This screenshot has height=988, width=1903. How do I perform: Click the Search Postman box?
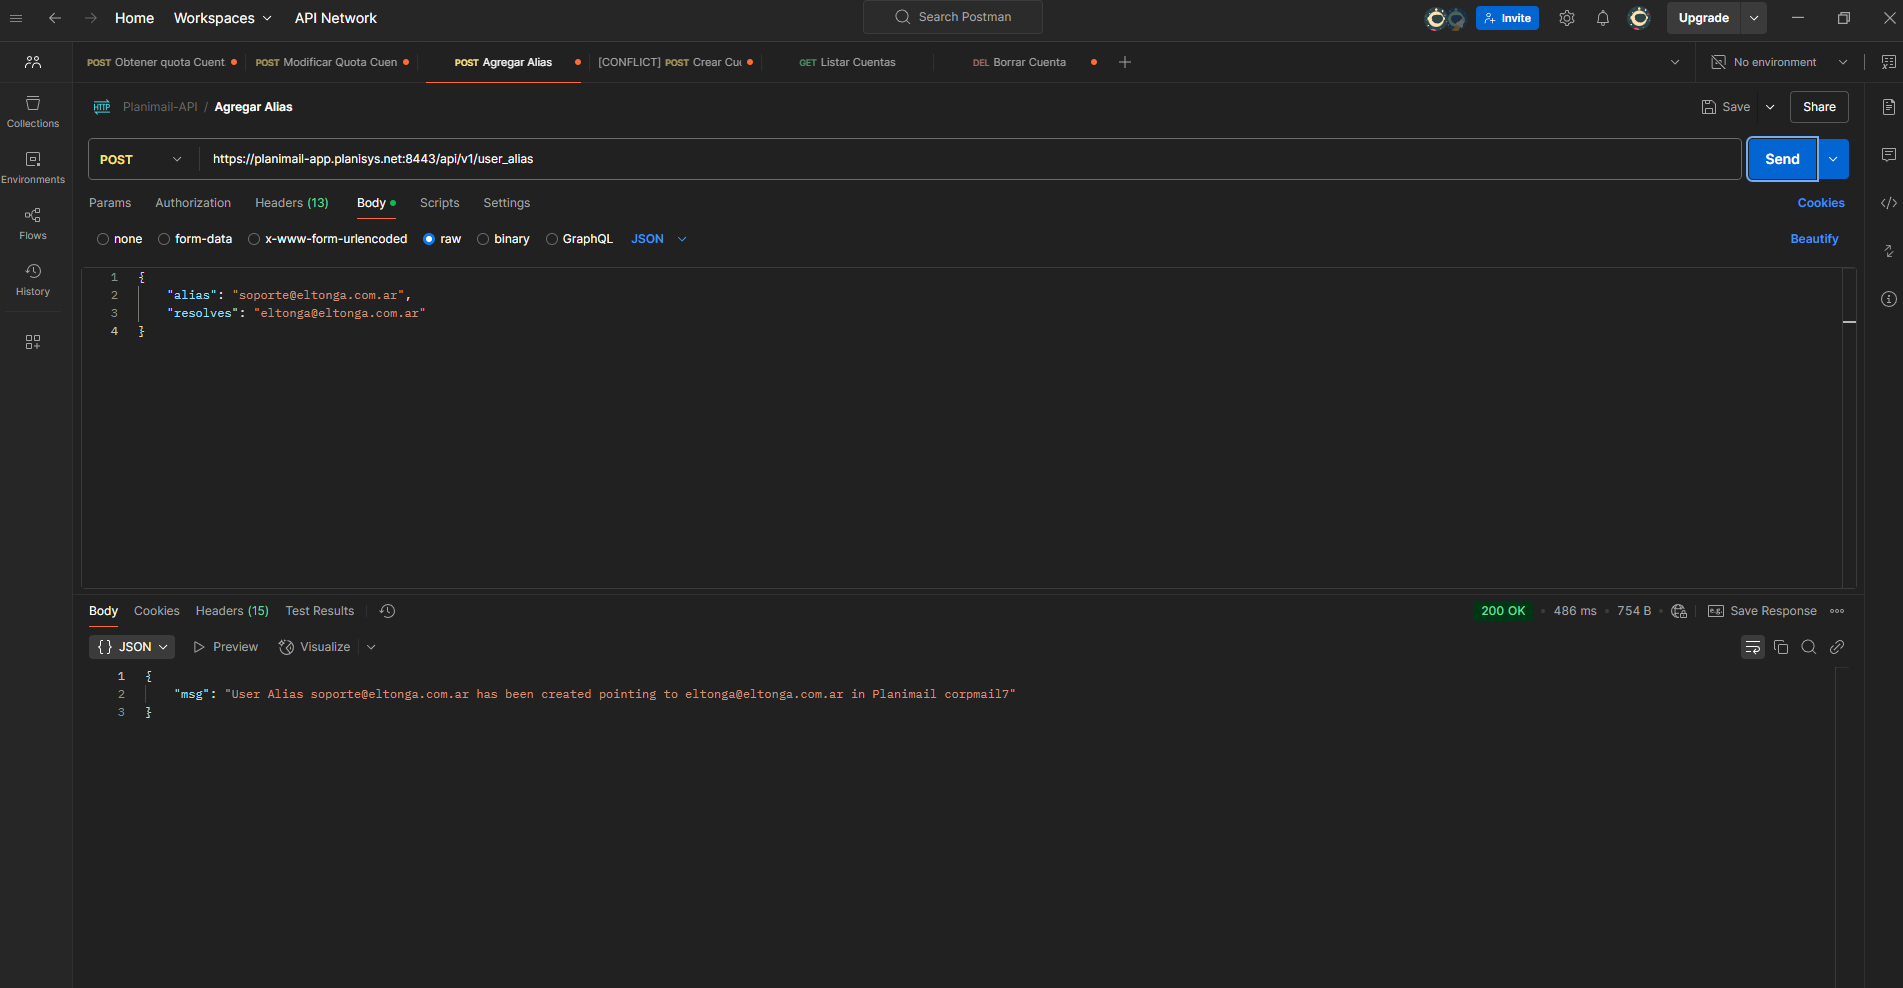coord(953,17)
